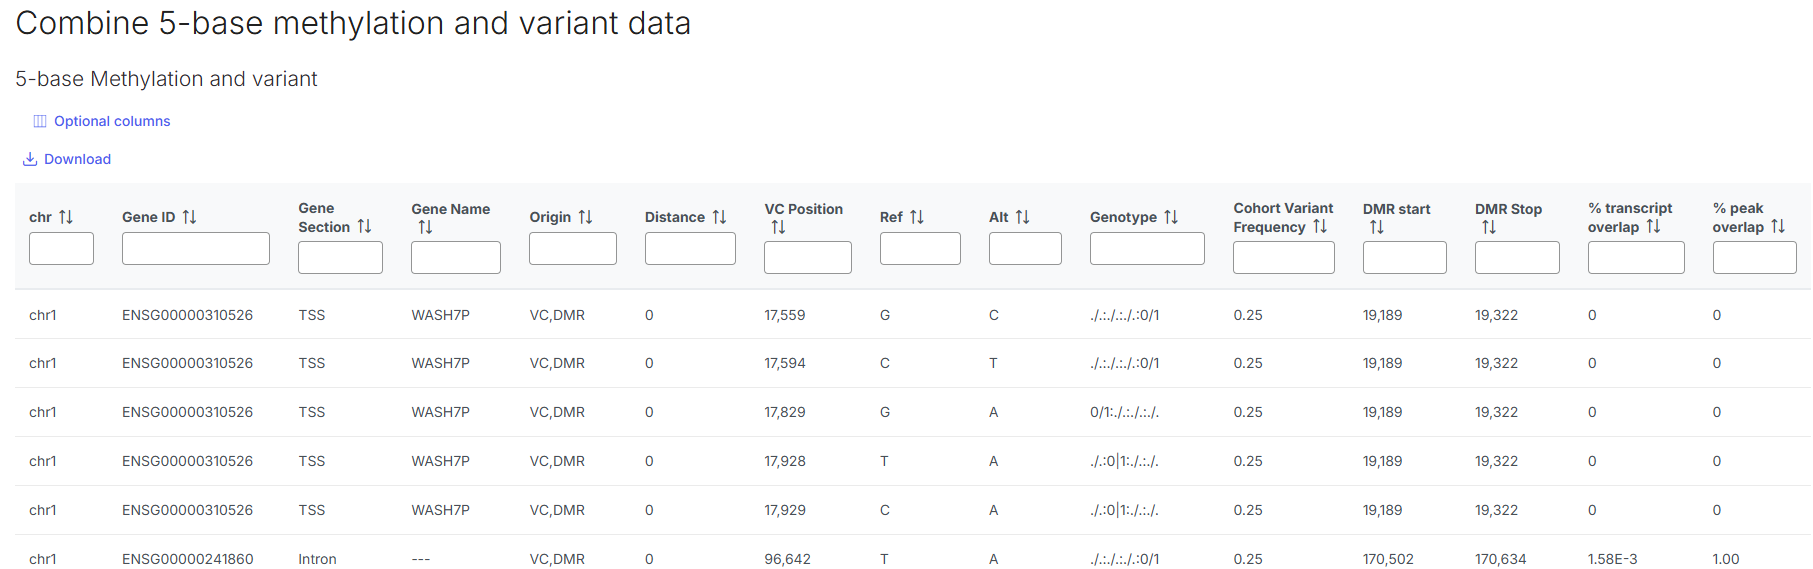1813x569 pixels.
Task: Click the Genotype filter input
Action: click(1146, 249)
